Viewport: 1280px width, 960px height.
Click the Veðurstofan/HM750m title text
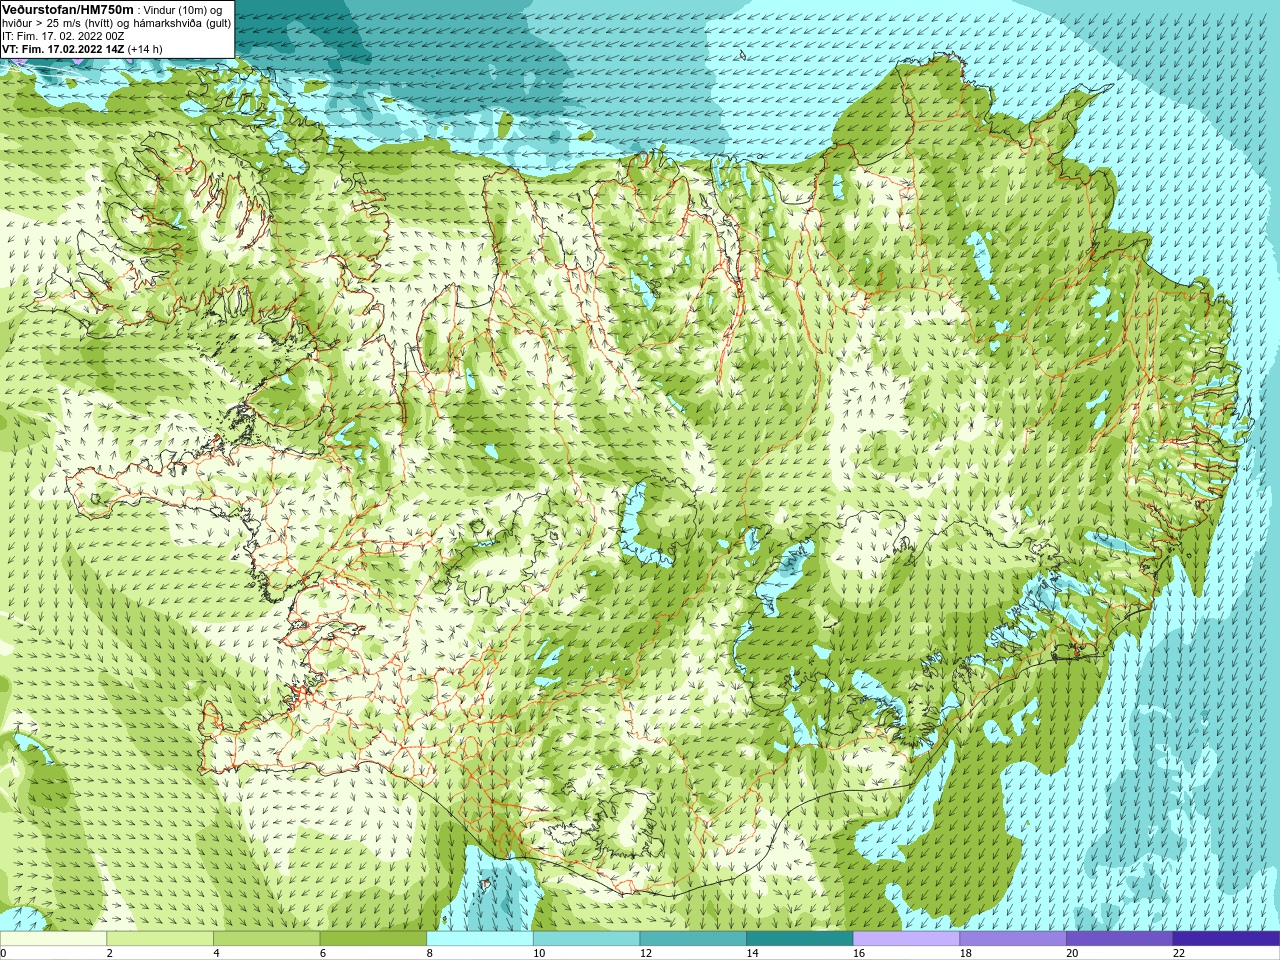pos(68,9)
